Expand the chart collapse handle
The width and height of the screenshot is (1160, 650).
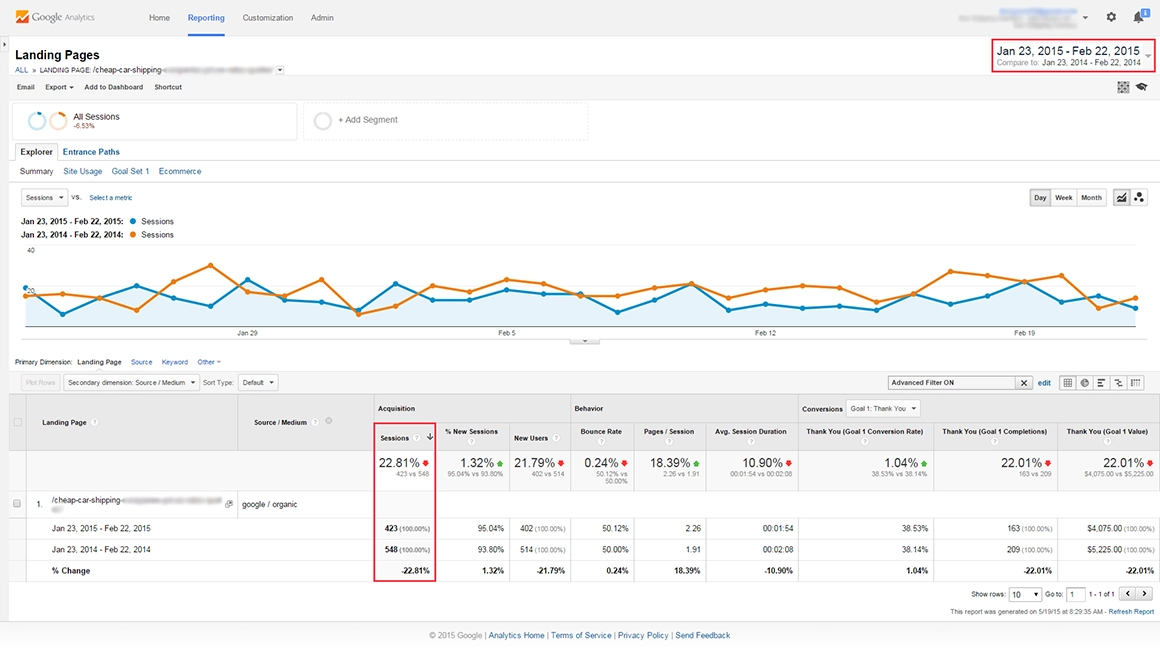pyautogui.click(x=584, y=341)
